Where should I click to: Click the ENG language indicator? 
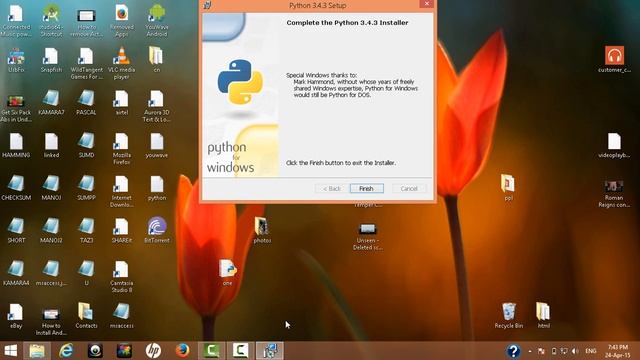(x=591, y=351)
